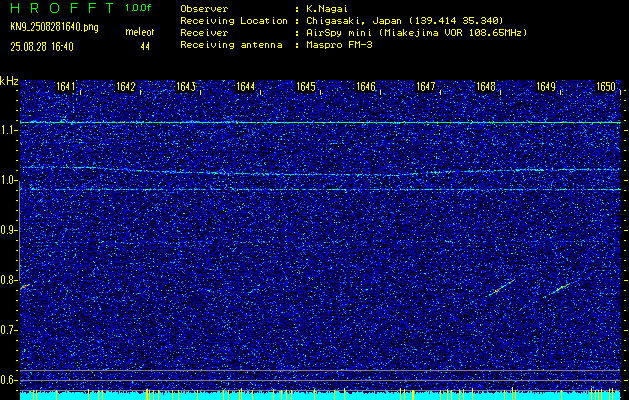The height and width of the screenshot is (400, 629).
Task: Click the meteor echo streak below 1648
Action: tap(501, 288)
